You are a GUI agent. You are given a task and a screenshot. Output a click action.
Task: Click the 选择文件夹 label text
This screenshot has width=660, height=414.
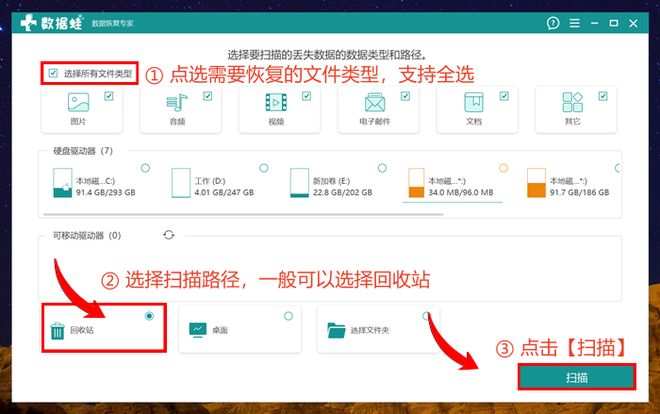point(370,330)
